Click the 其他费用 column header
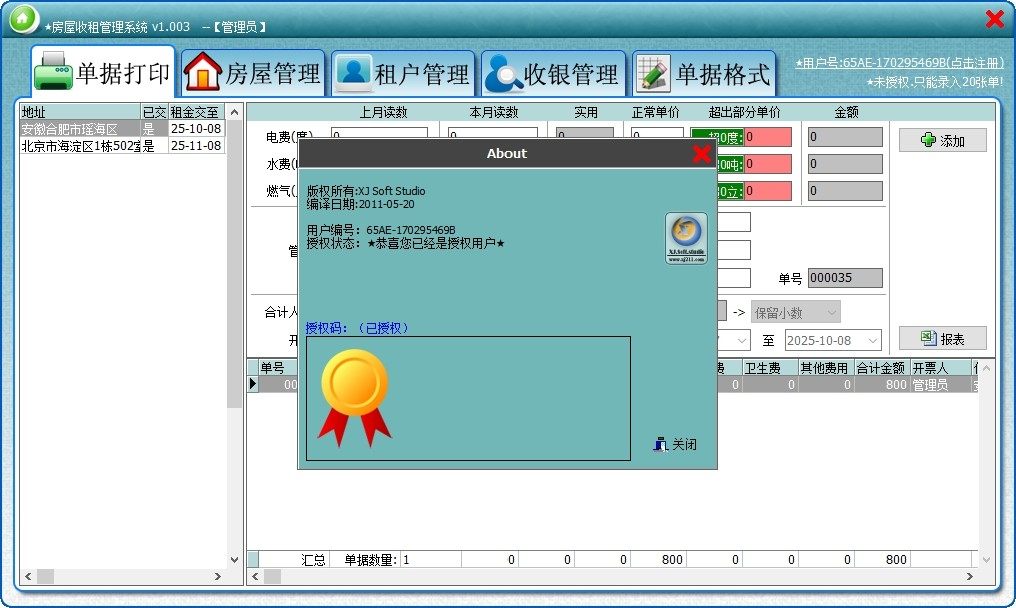Image resolution: width=1016 pixels, height=608 pixels. (x=826, y=368)
